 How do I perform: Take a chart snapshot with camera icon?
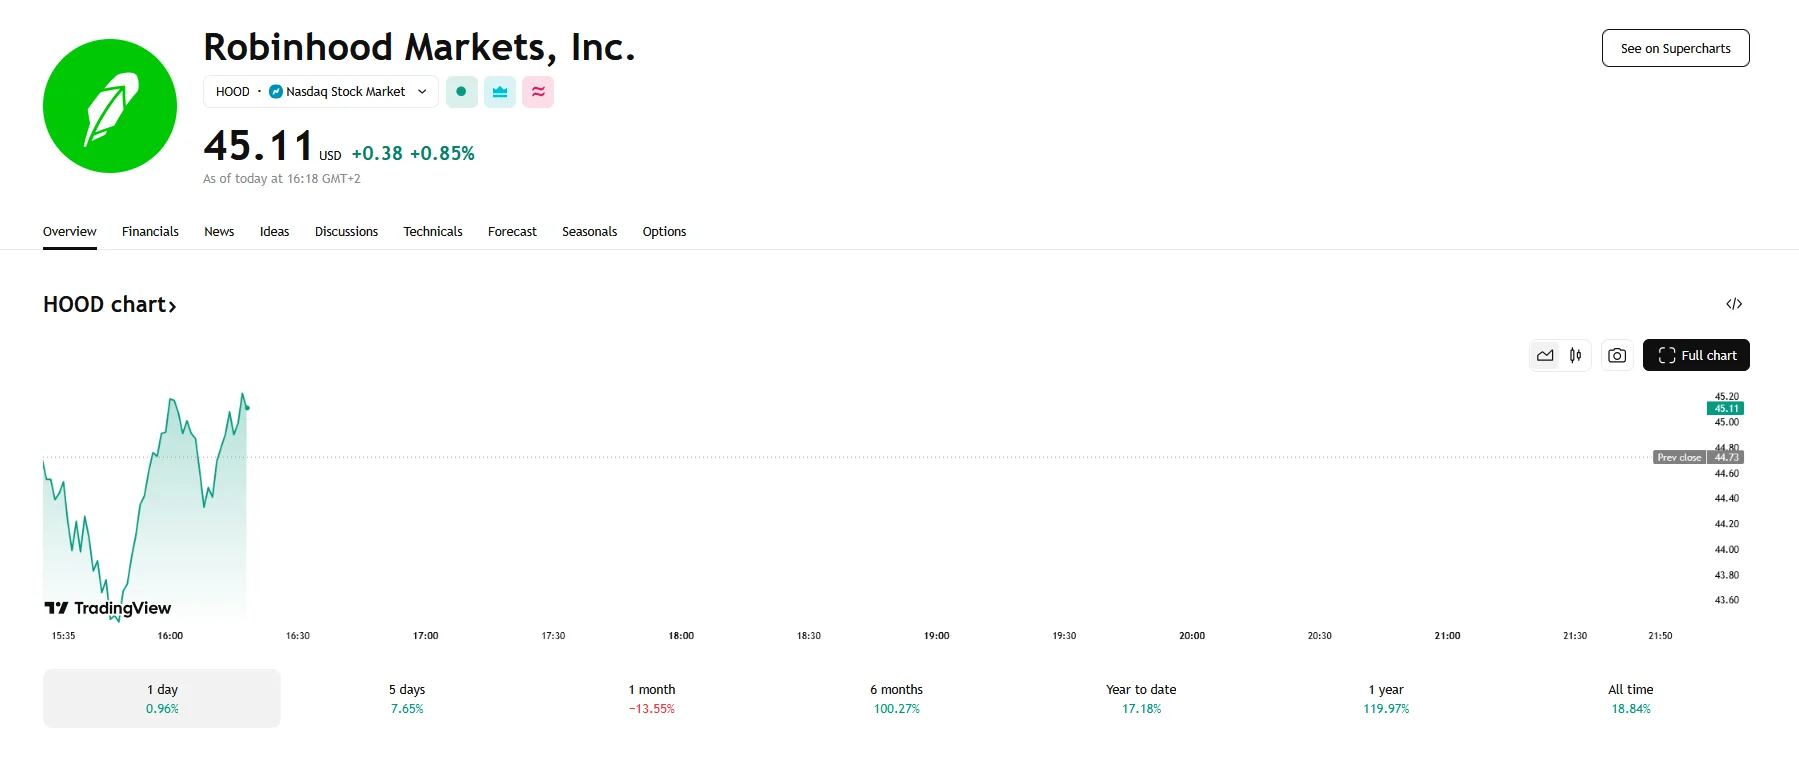click(x=1617, y=355)
